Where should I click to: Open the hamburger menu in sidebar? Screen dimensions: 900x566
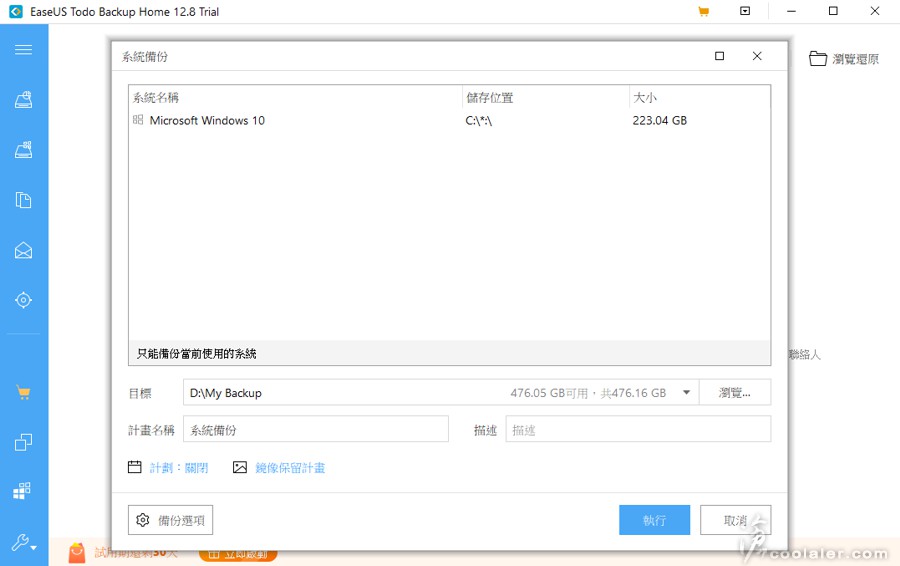coord(24,49)
